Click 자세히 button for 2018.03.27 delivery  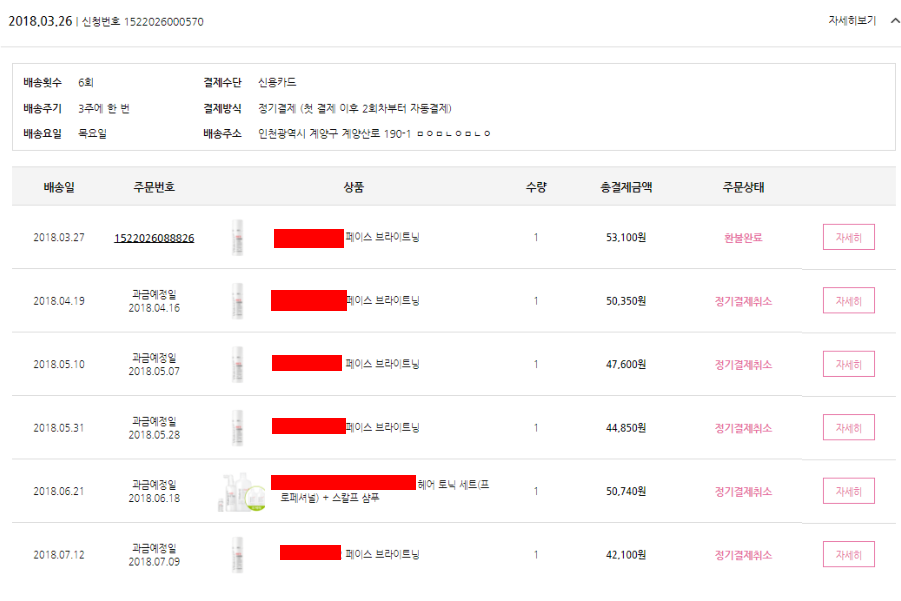click(x=848, y=237)
